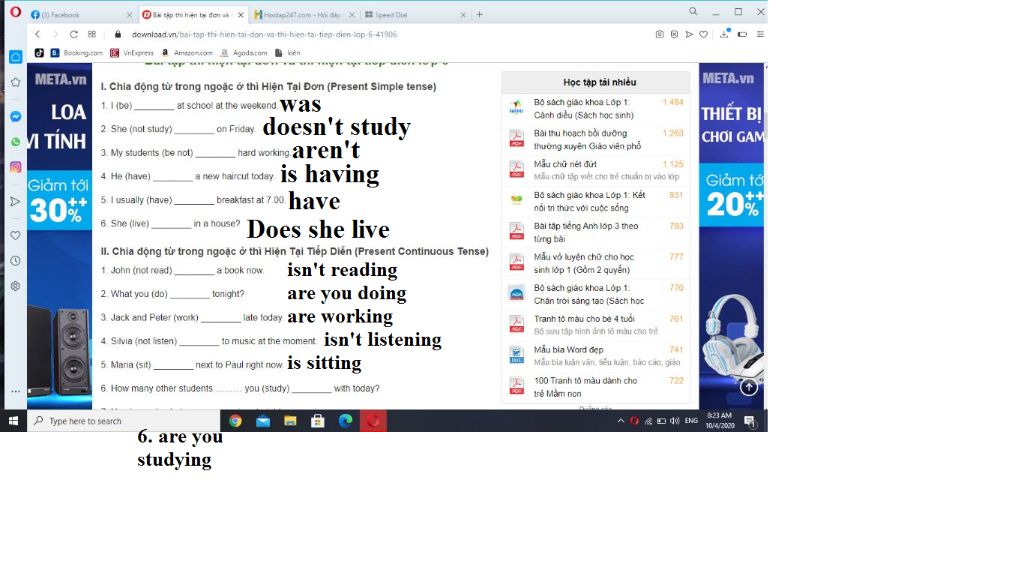
Task: Click the left META.vn speaker ad banner
Action: click(x=59, y=235)
